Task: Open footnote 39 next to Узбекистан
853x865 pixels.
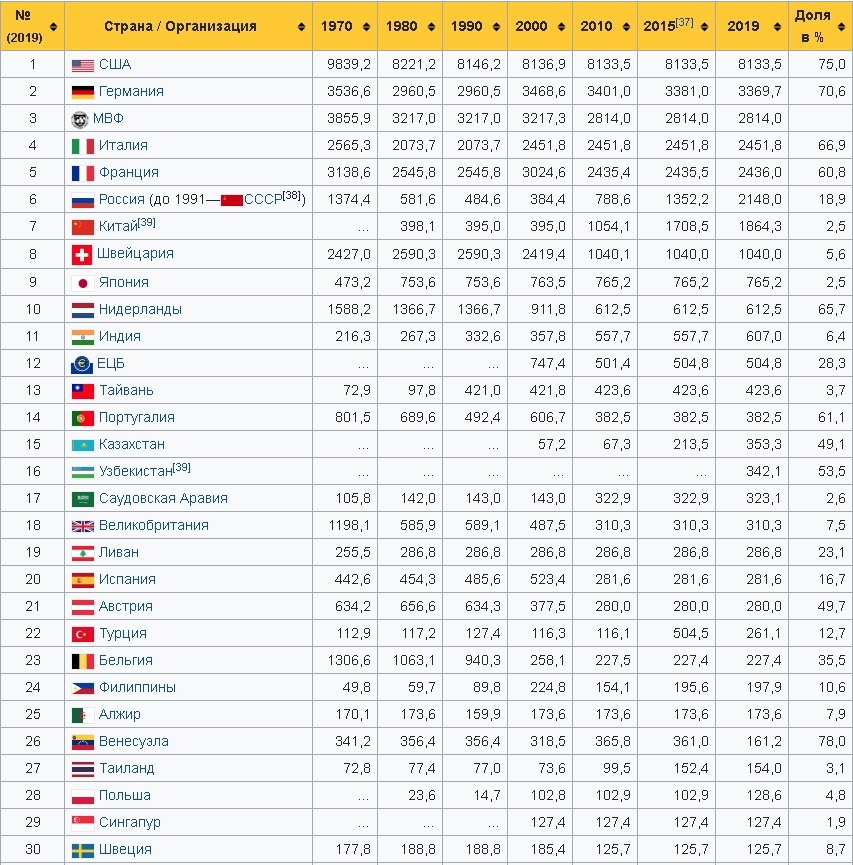Action: (x=181, y=466)
